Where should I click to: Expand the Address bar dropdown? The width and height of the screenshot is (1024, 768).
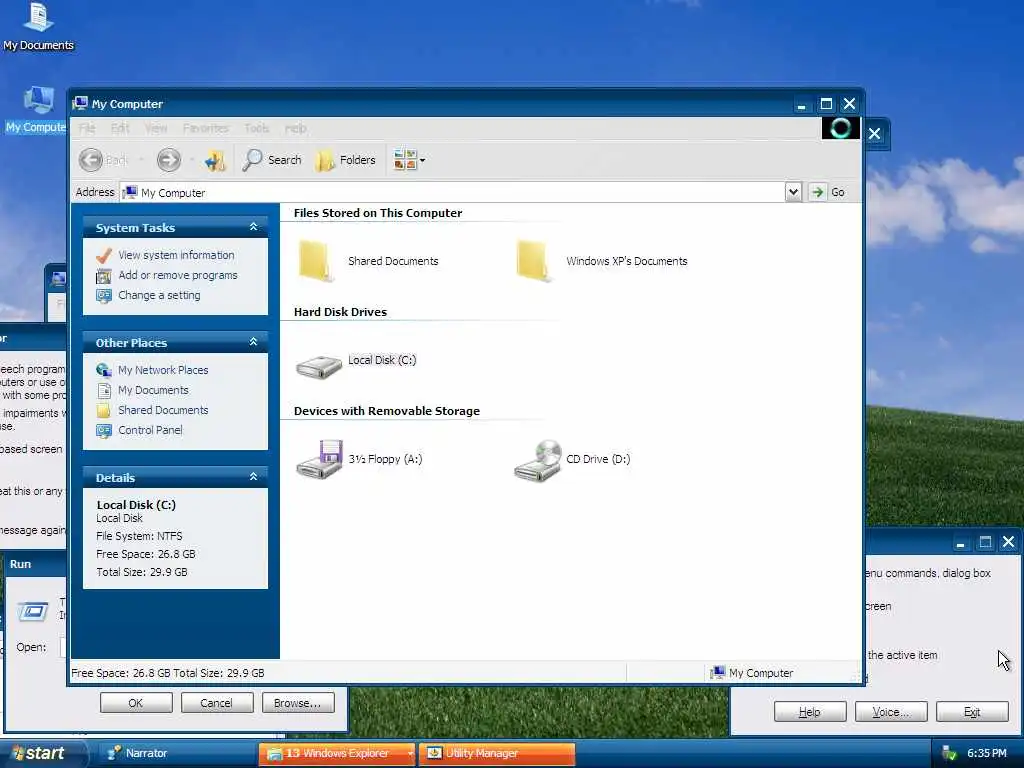793,192
